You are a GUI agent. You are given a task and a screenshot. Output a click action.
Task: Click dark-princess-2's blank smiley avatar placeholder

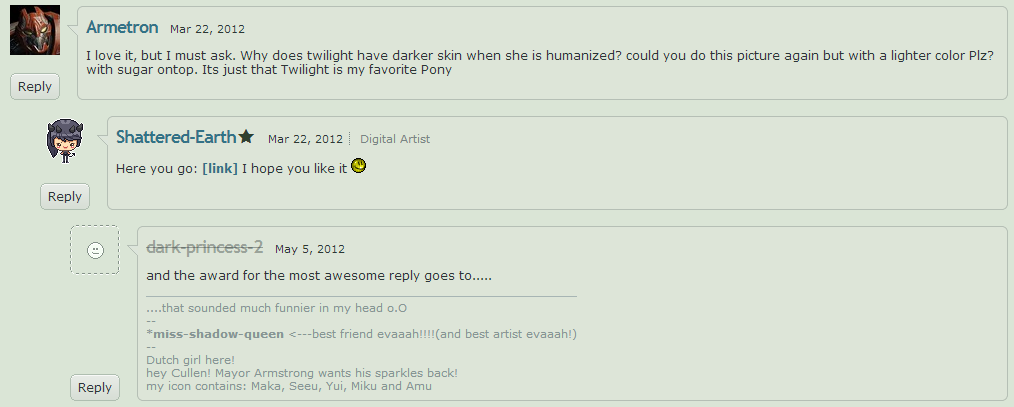coord(95,250)
